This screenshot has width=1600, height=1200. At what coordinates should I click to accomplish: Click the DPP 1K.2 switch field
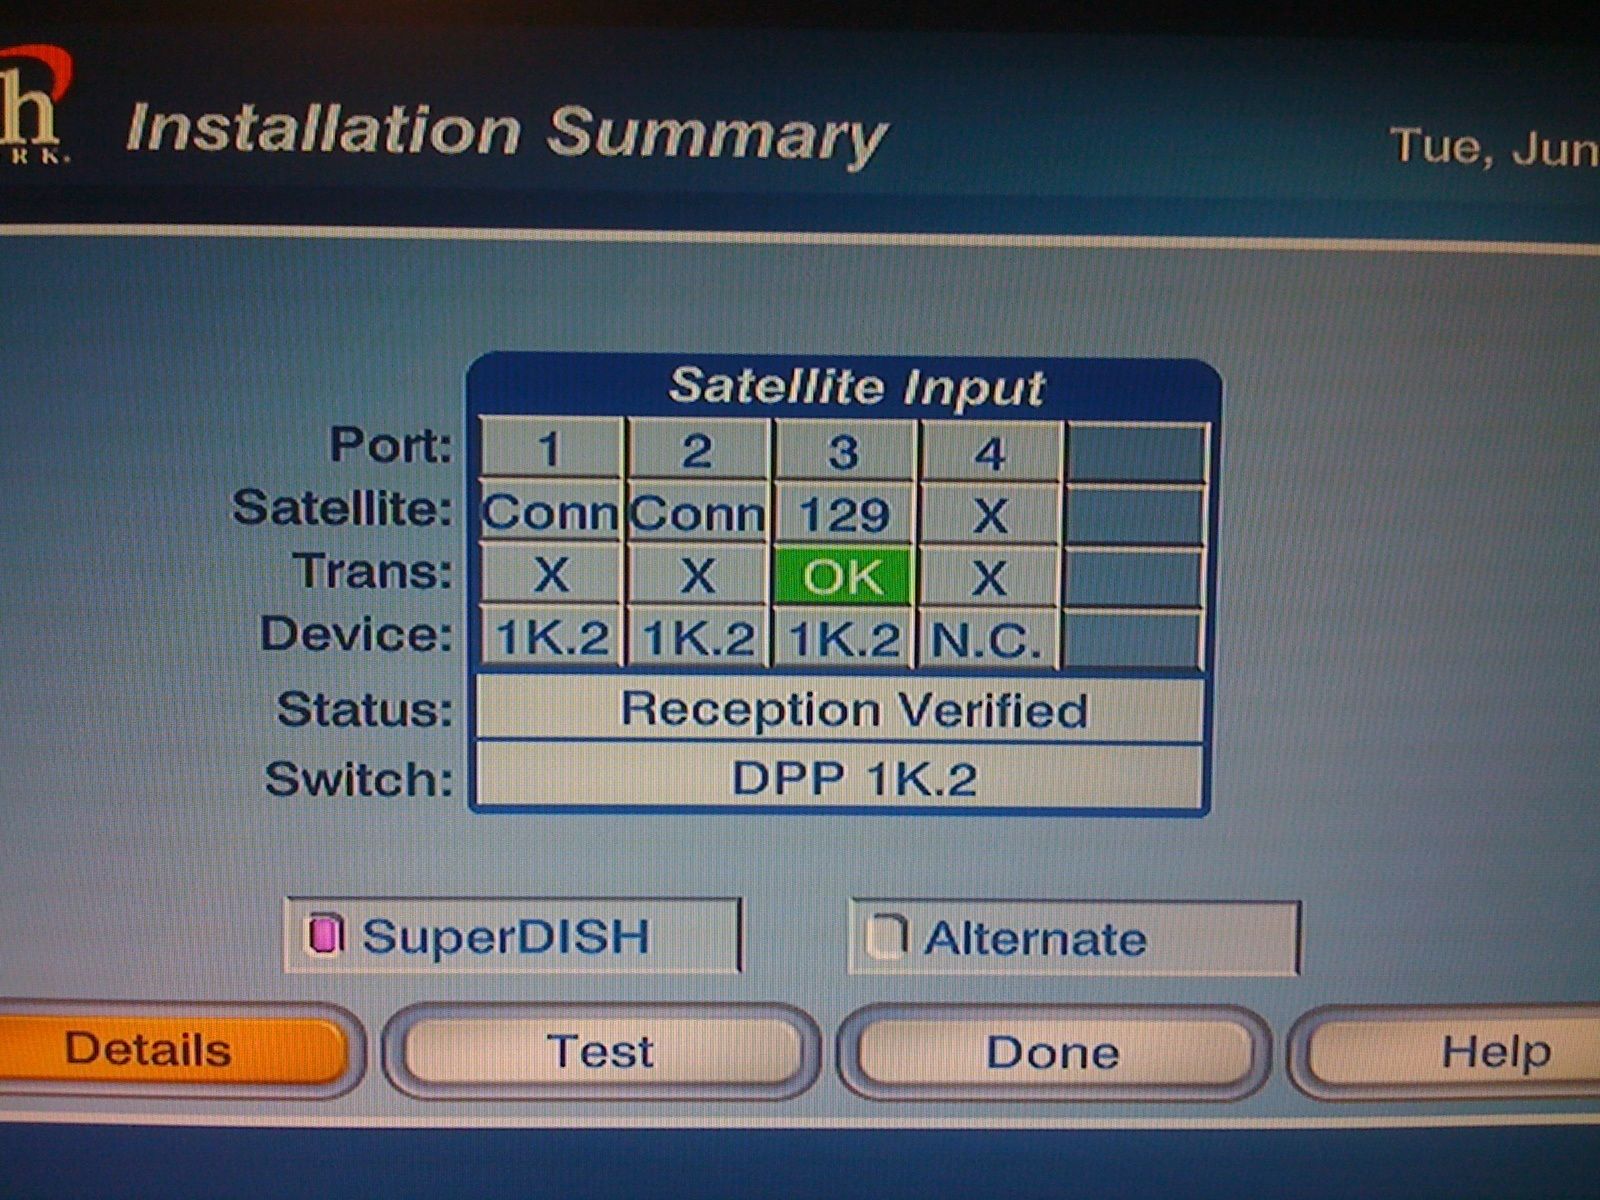839,776
